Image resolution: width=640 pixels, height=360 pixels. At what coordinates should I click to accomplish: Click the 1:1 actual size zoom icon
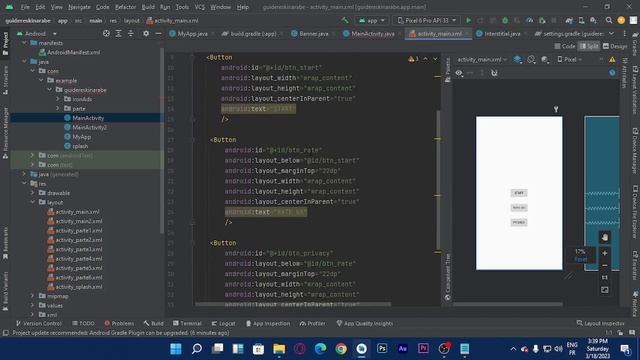pos(604,278)
